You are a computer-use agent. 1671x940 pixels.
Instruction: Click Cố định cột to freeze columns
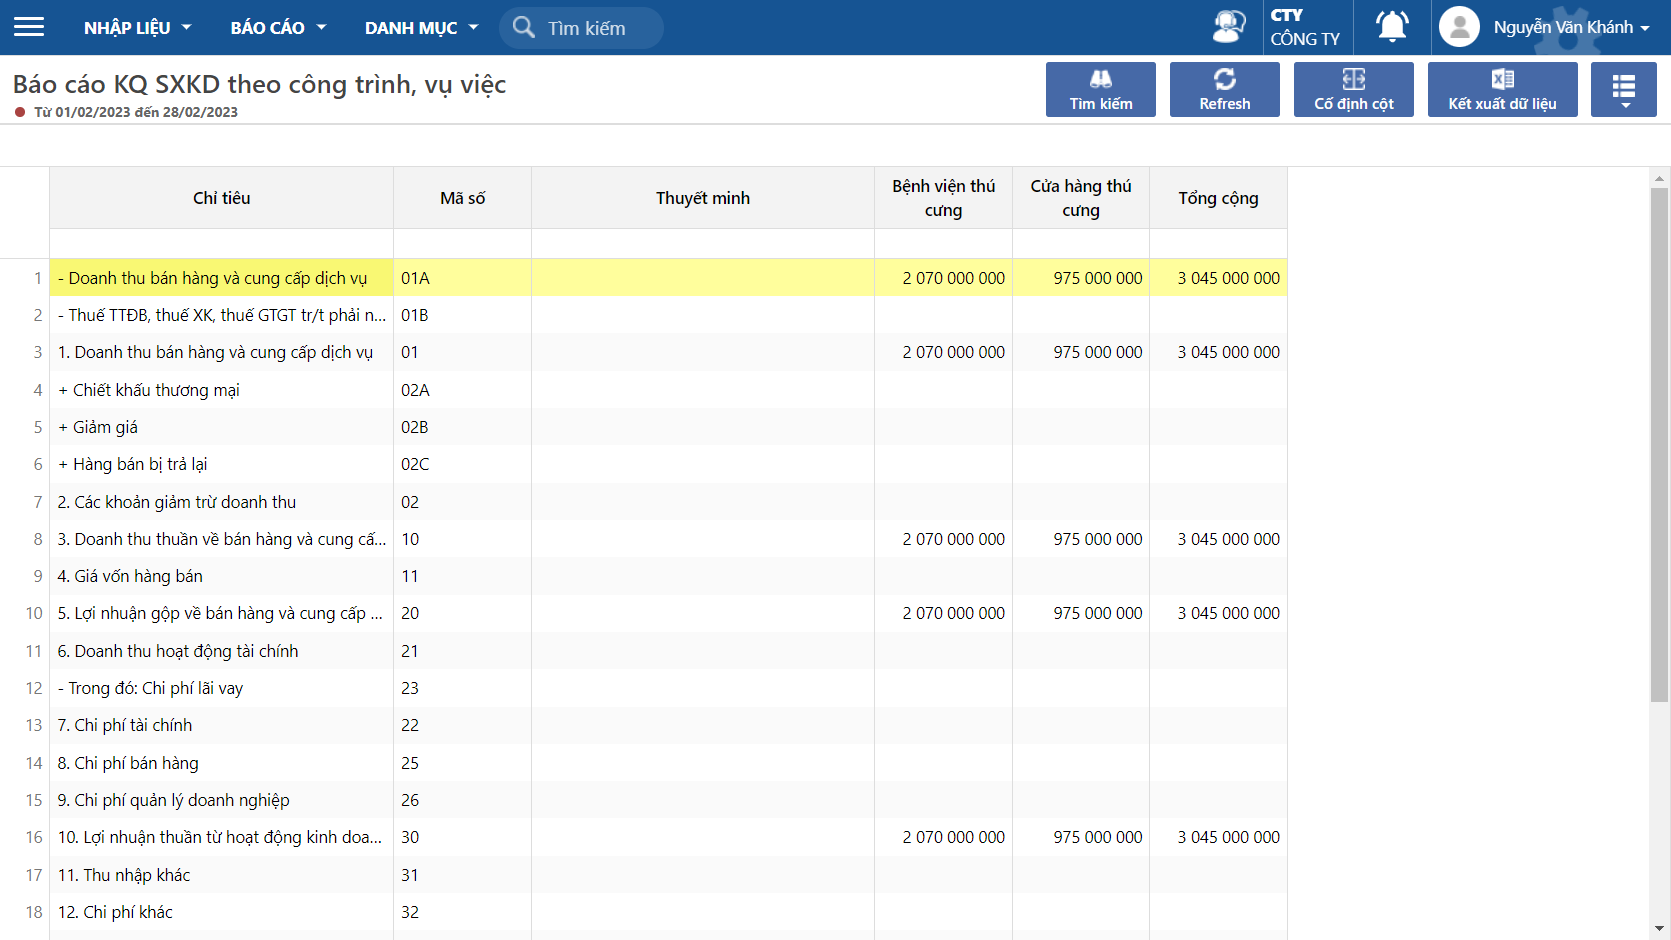(x=1353, y=90)
